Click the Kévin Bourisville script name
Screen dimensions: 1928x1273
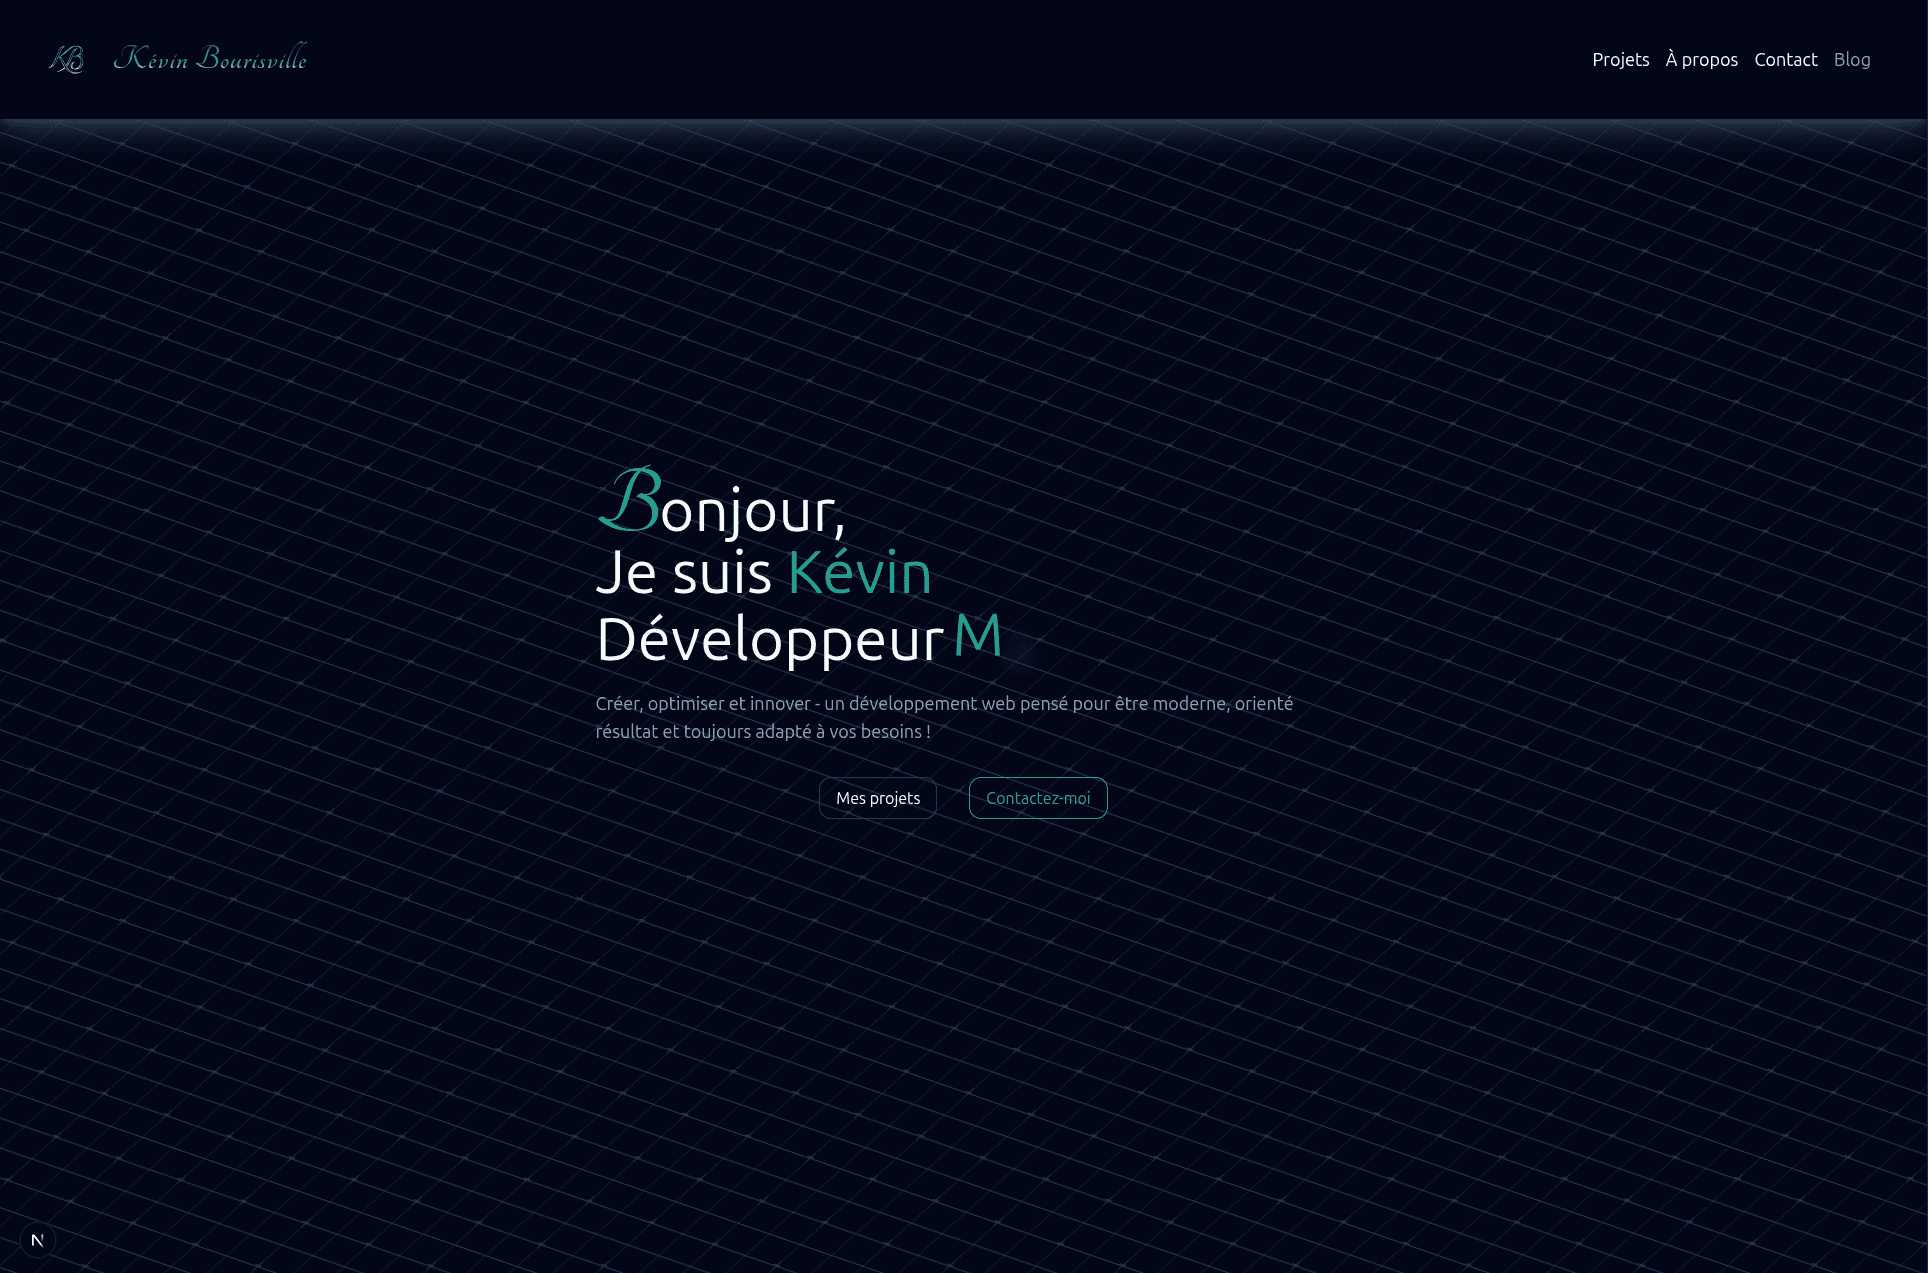[x=210, y=58]
